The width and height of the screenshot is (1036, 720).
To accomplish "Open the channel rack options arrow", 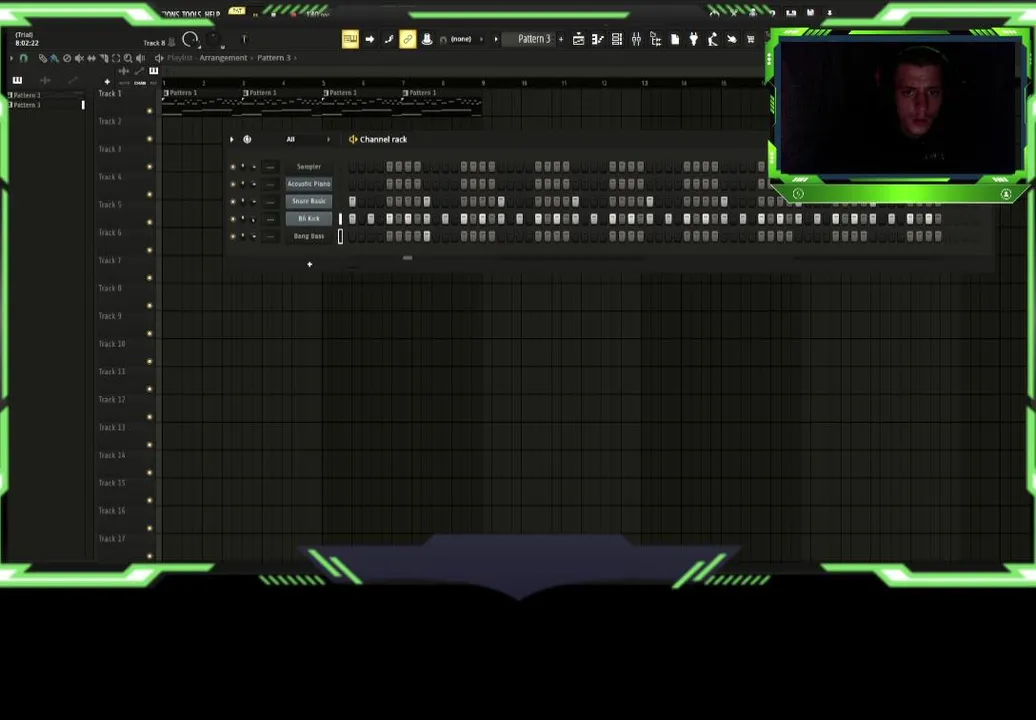I will (x=231, y=139).
